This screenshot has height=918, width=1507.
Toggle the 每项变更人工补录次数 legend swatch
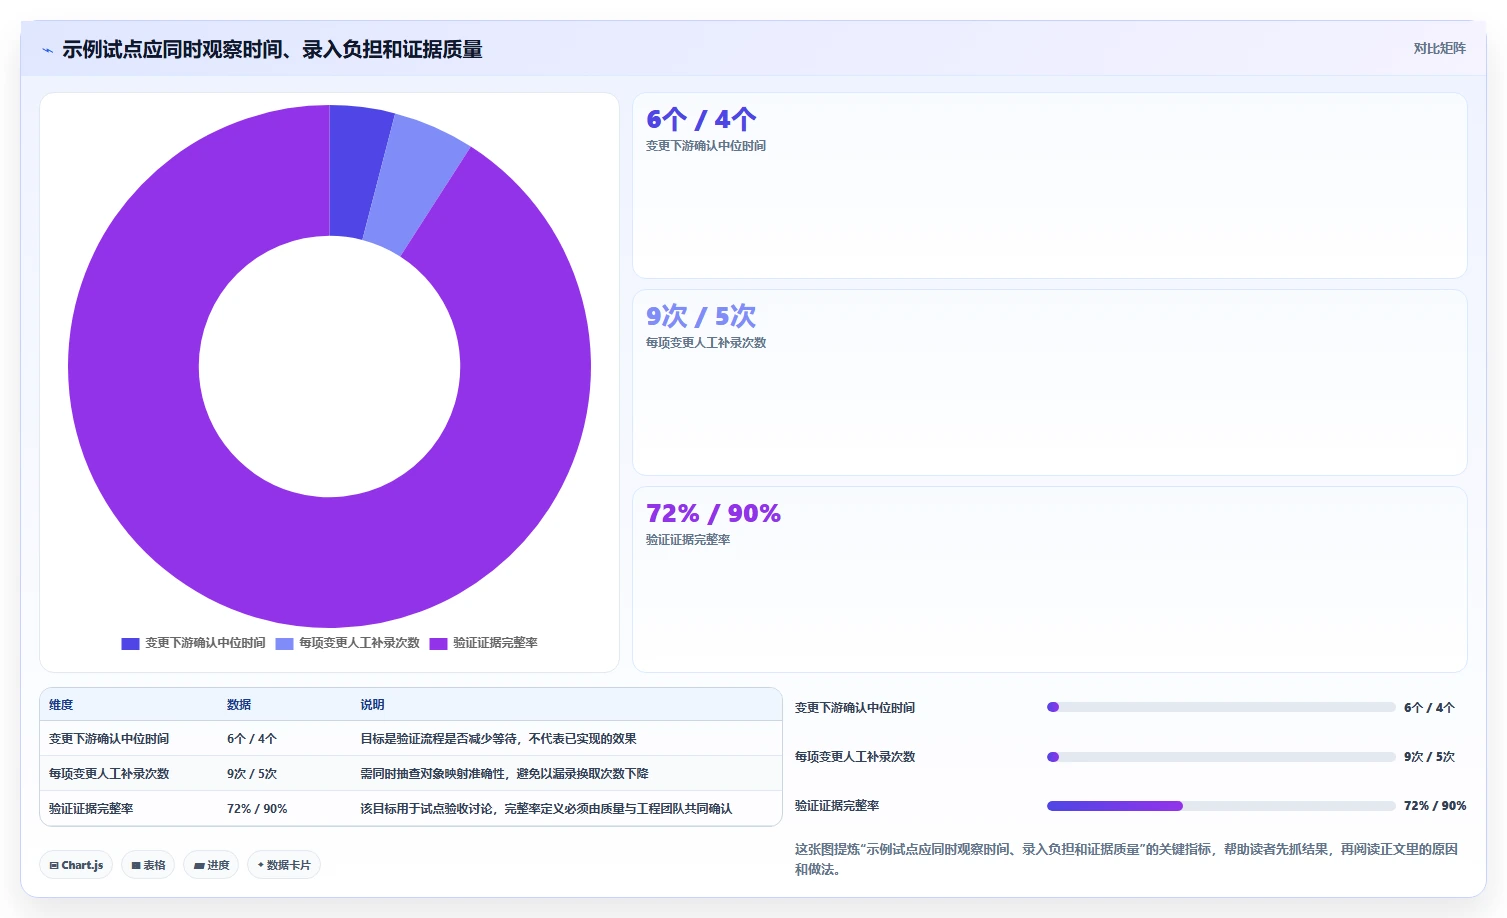284,643
